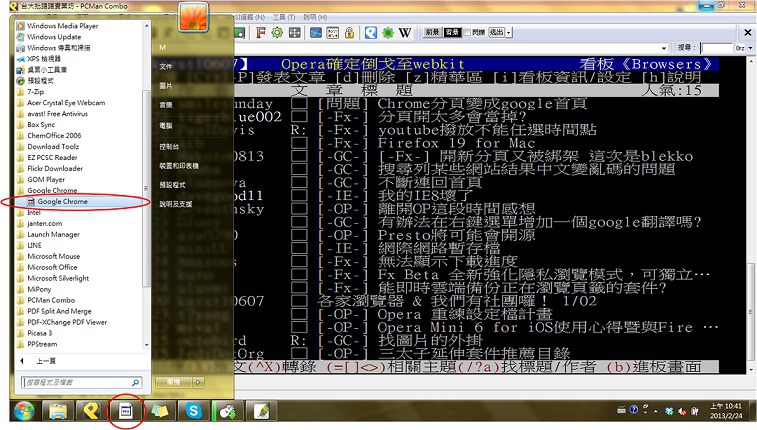Click the 送出 send button
The height and width of the screenshot is (430, 757).
496,32
